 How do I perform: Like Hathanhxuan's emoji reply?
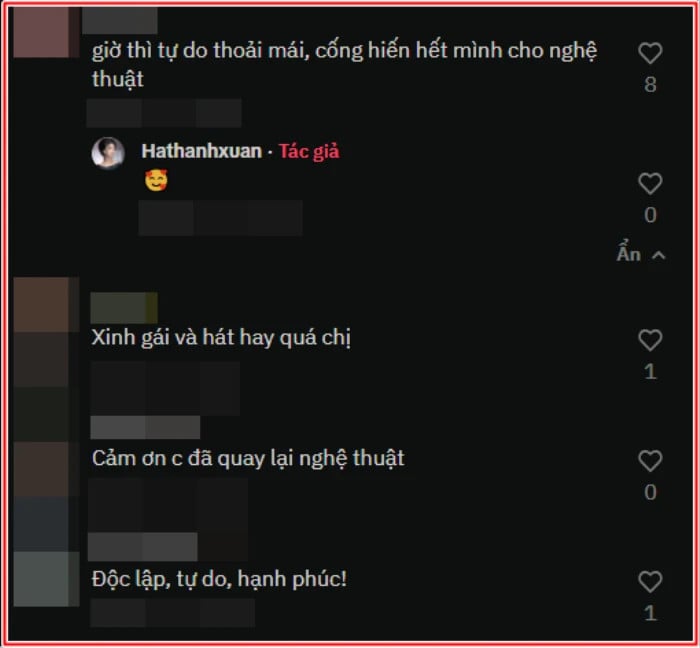(650, 183)
